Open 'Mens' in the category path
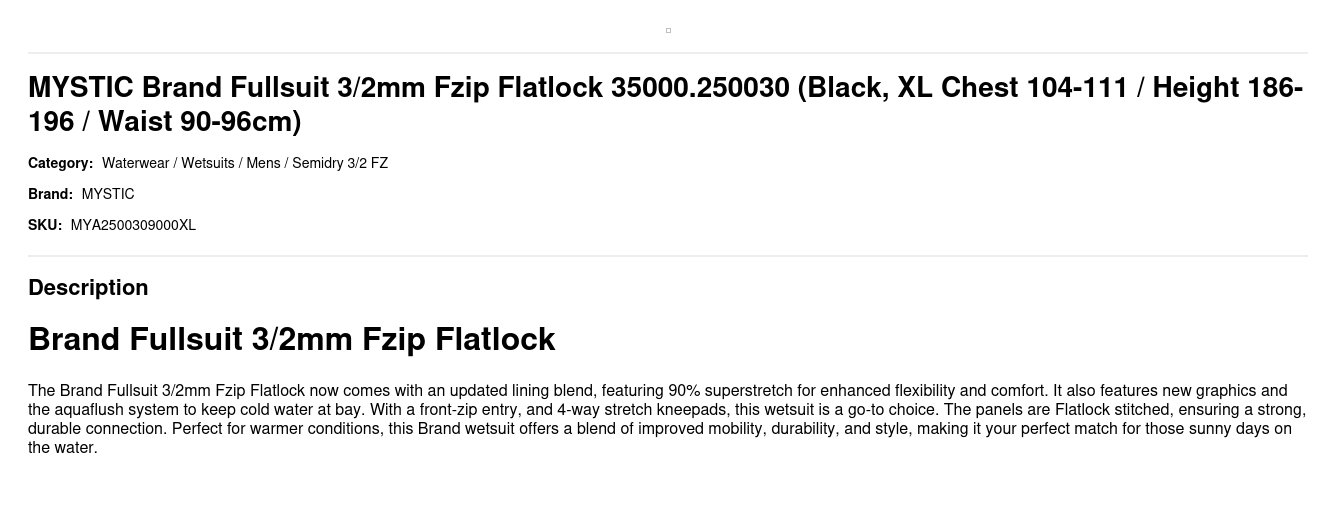Viewport: 1328px width, 506px height. point(263,163)
